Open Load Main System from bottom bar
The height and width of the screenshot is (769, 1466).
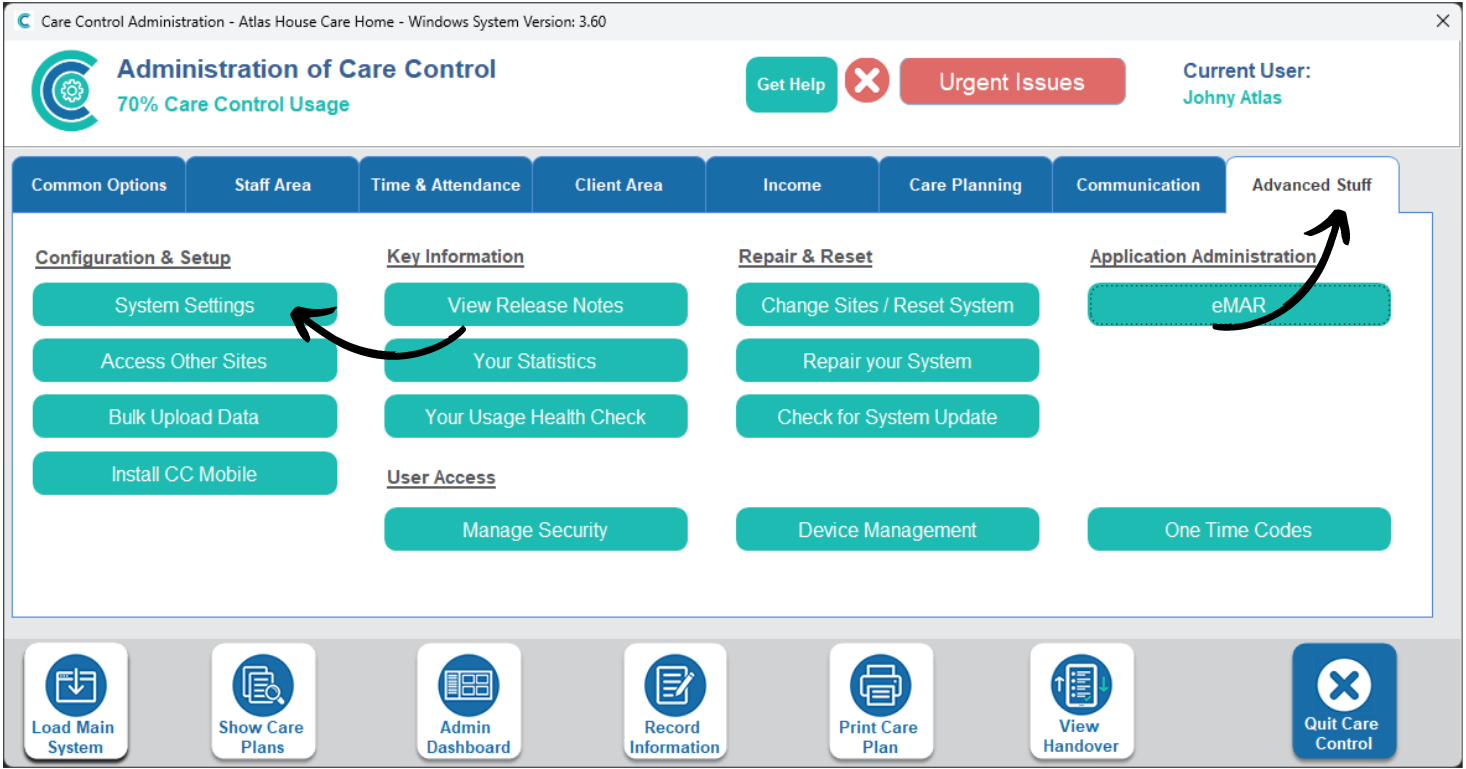click(75, 701)
